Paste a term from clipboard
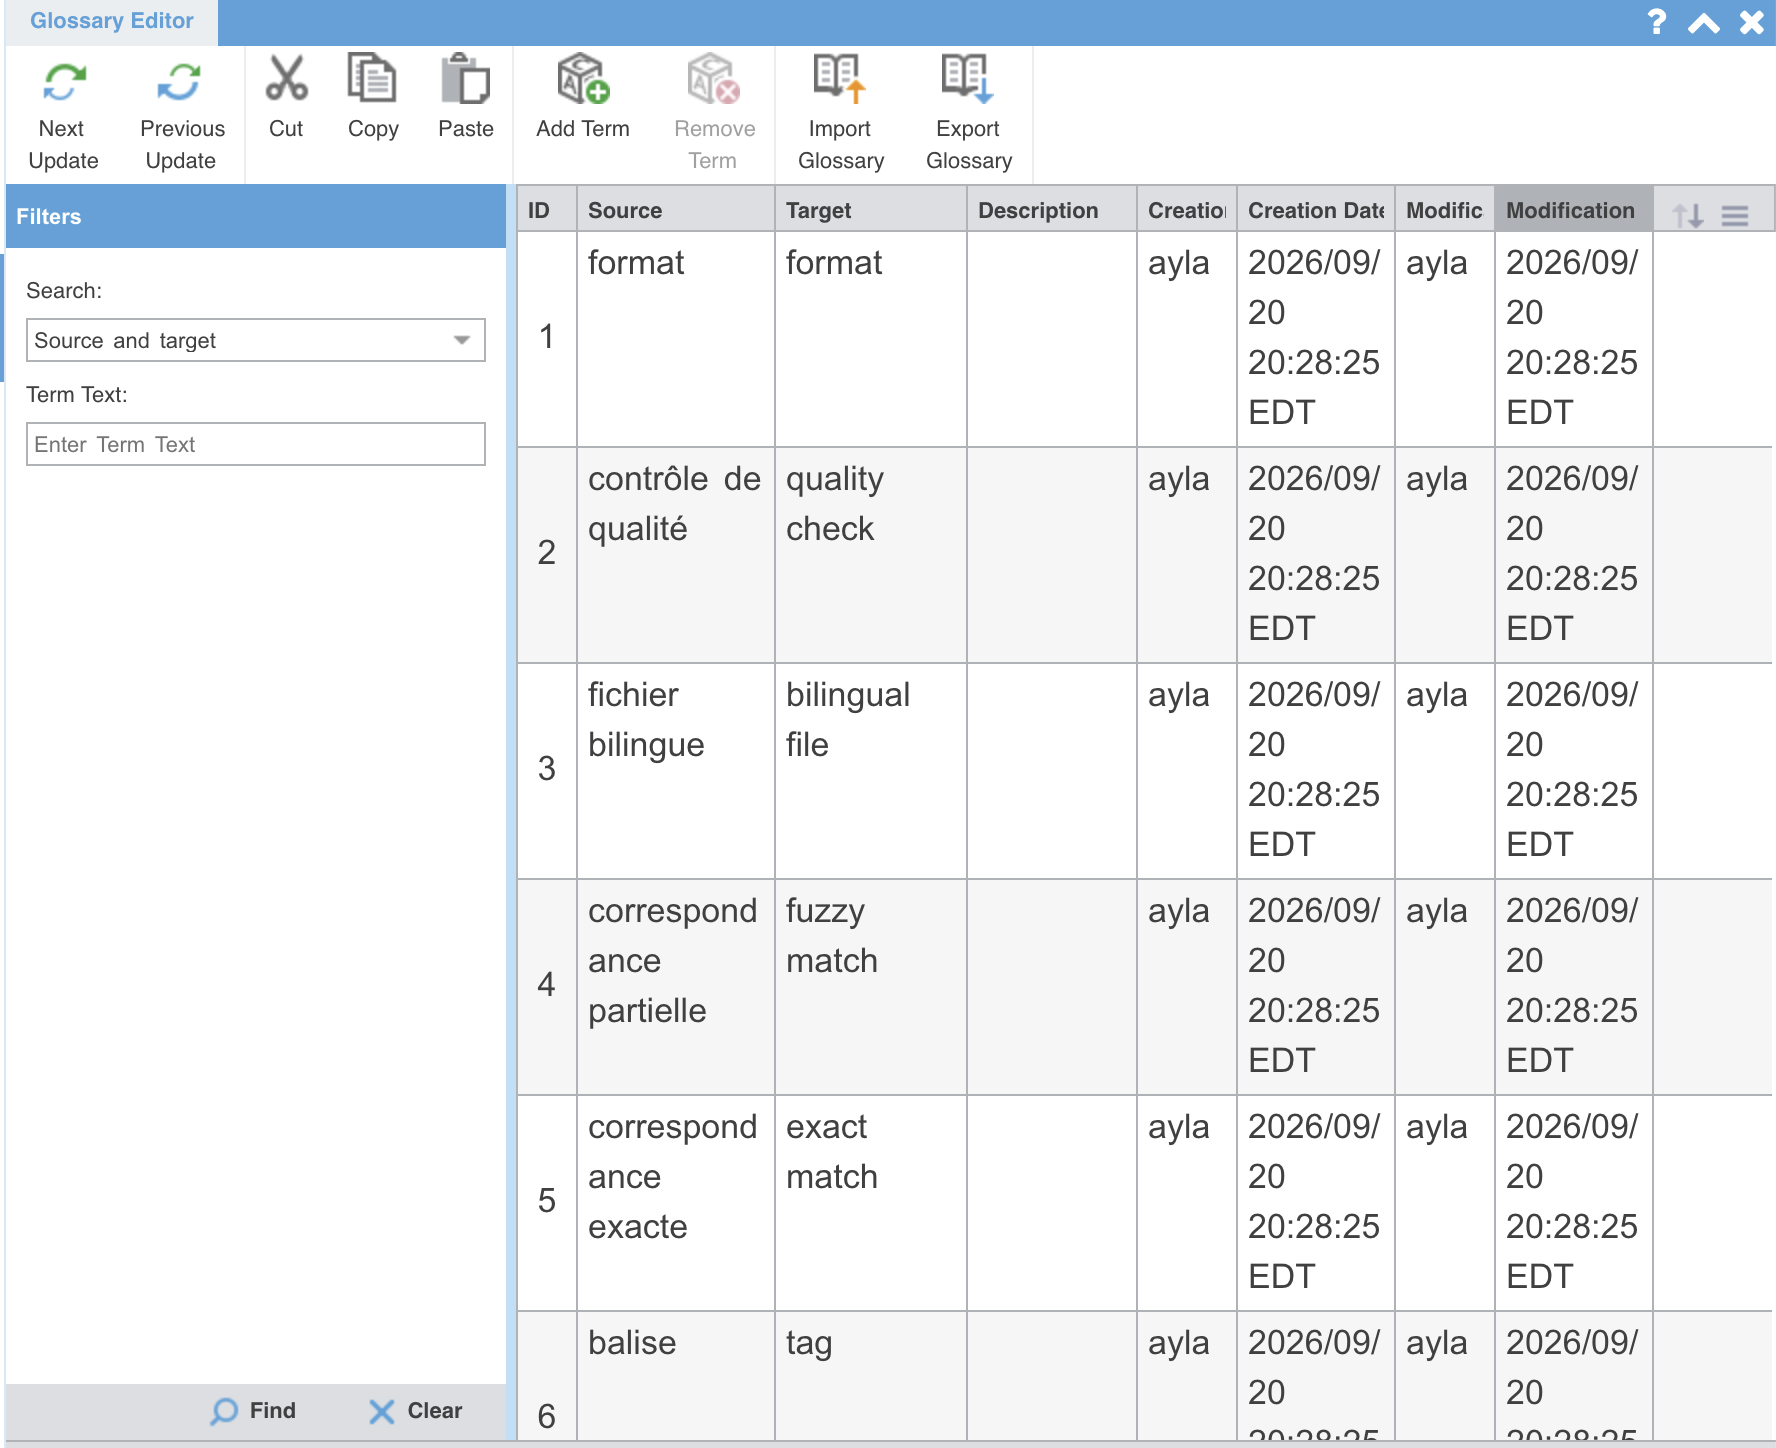 coord(465,97)
